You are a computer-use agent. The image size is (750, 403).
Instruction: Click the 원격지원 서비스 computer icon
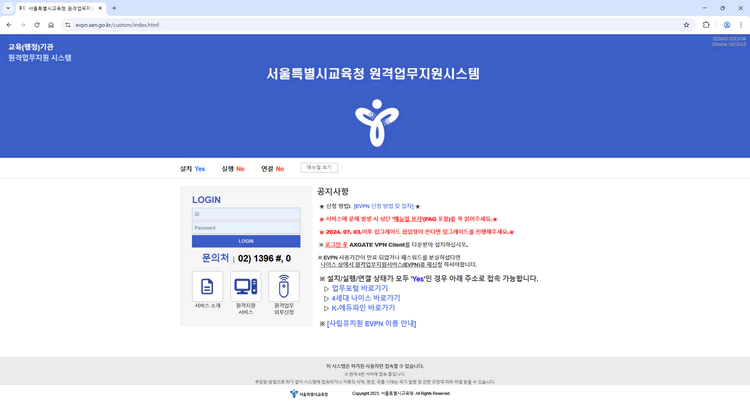246,286
